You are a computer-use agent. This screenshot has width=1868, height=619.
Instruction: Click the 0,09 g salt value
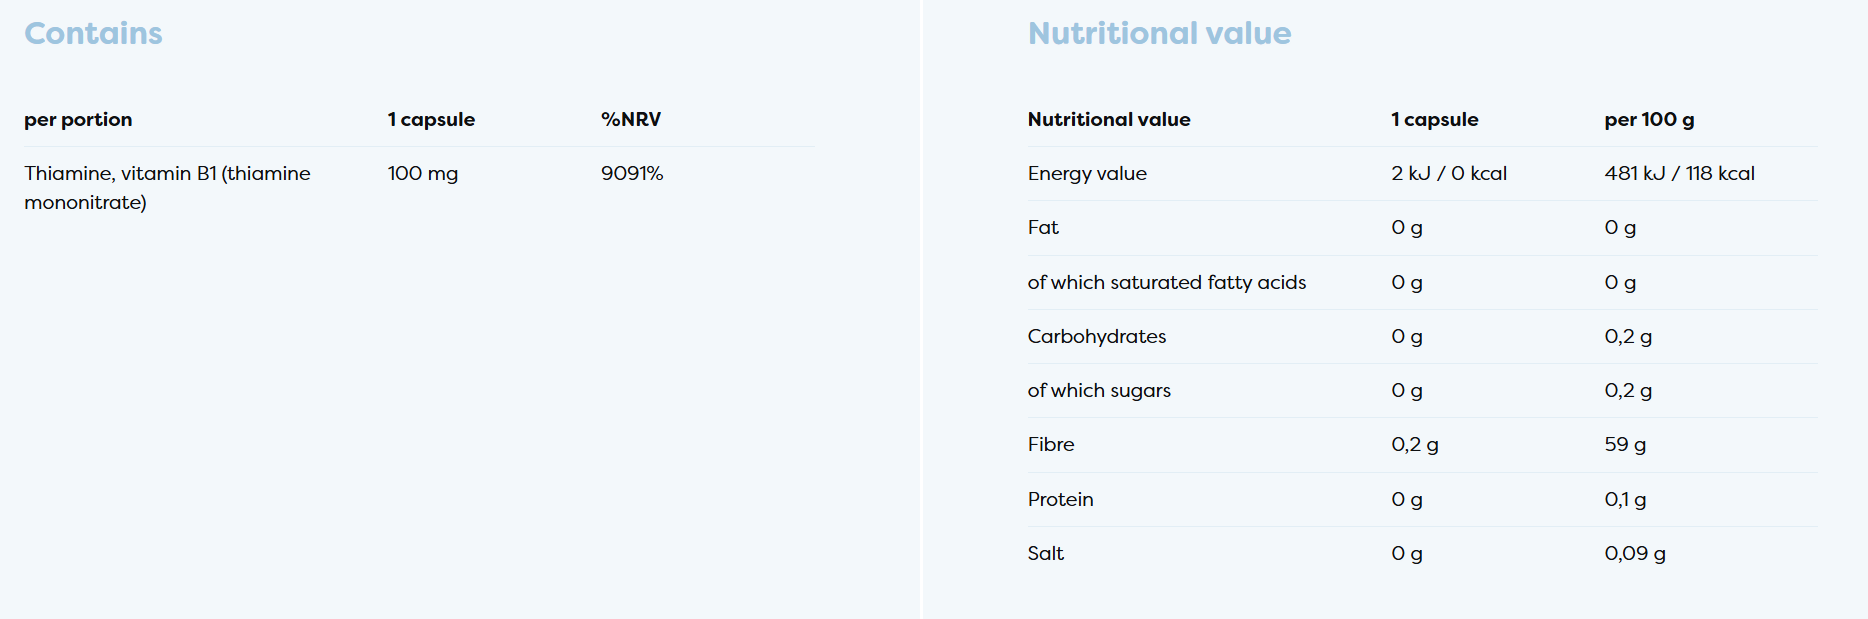pos(1634,553)
